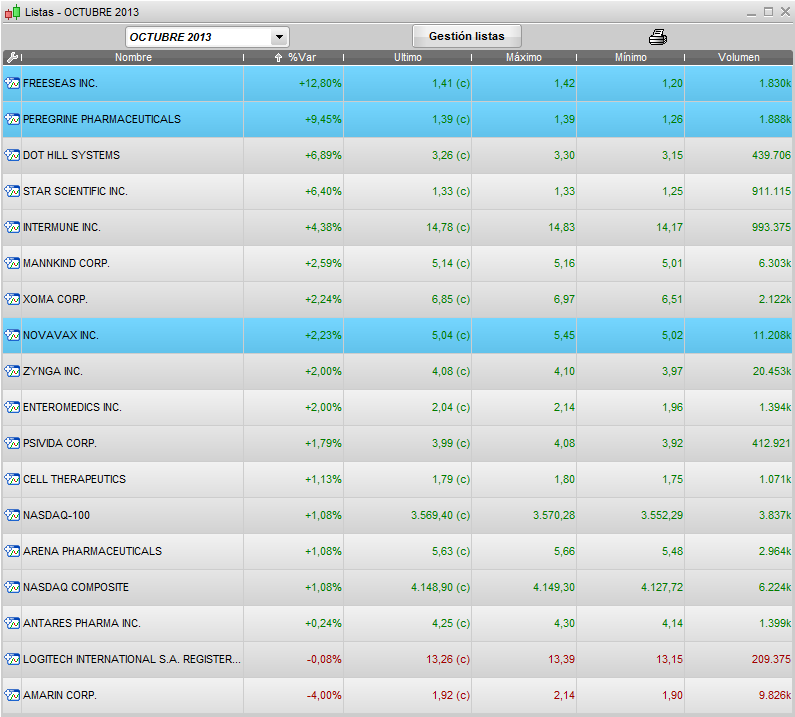Open chart icon next to NASDAQ-100
The height and width of the screenshot is (717, 795).
click(12, 515)
